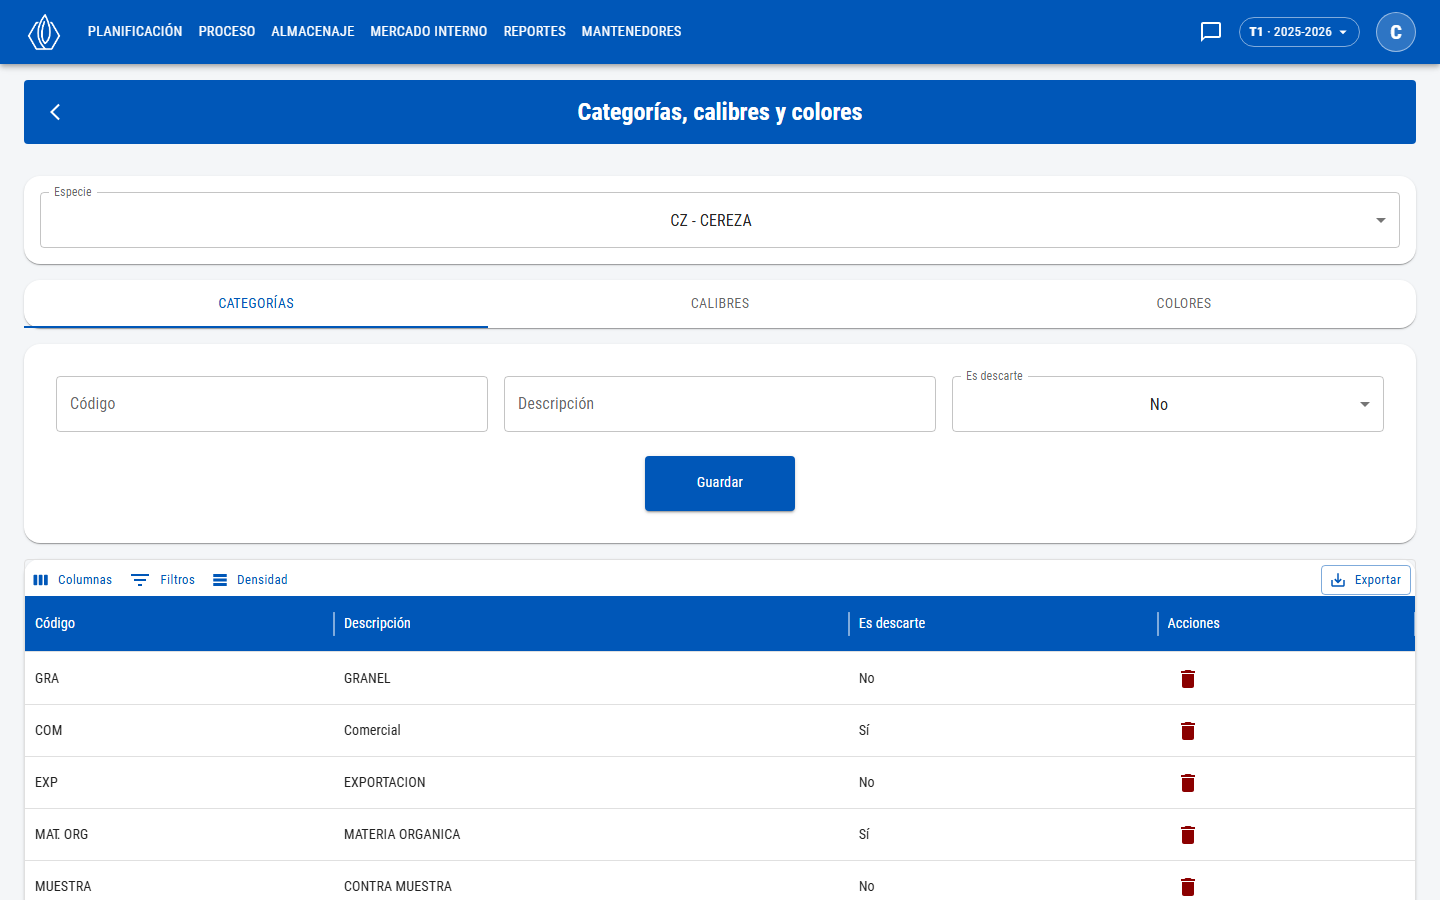This screenshot has width=1440, height=900.
Task: Delete the MAT. ORG row
Action: (x=1188, y=835)
